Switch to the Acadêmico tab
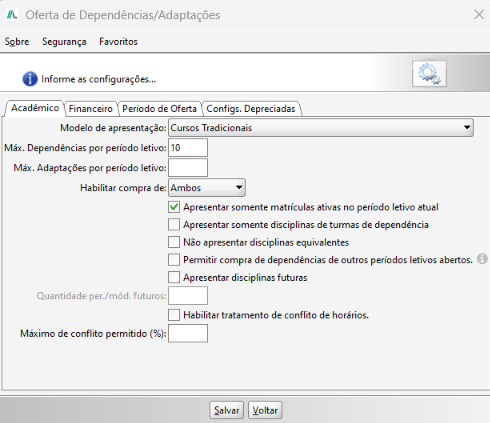490x423 pixels. (x=35, y=108)
